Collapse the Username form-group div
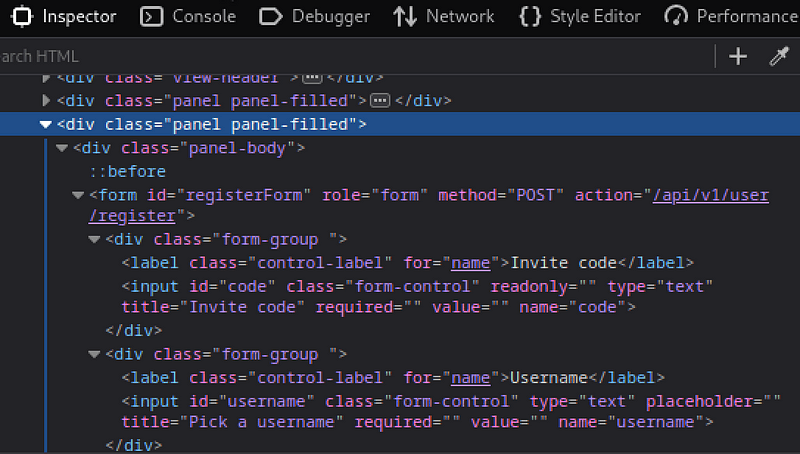Viewport: 800px width, 454px height. (94, 355)
